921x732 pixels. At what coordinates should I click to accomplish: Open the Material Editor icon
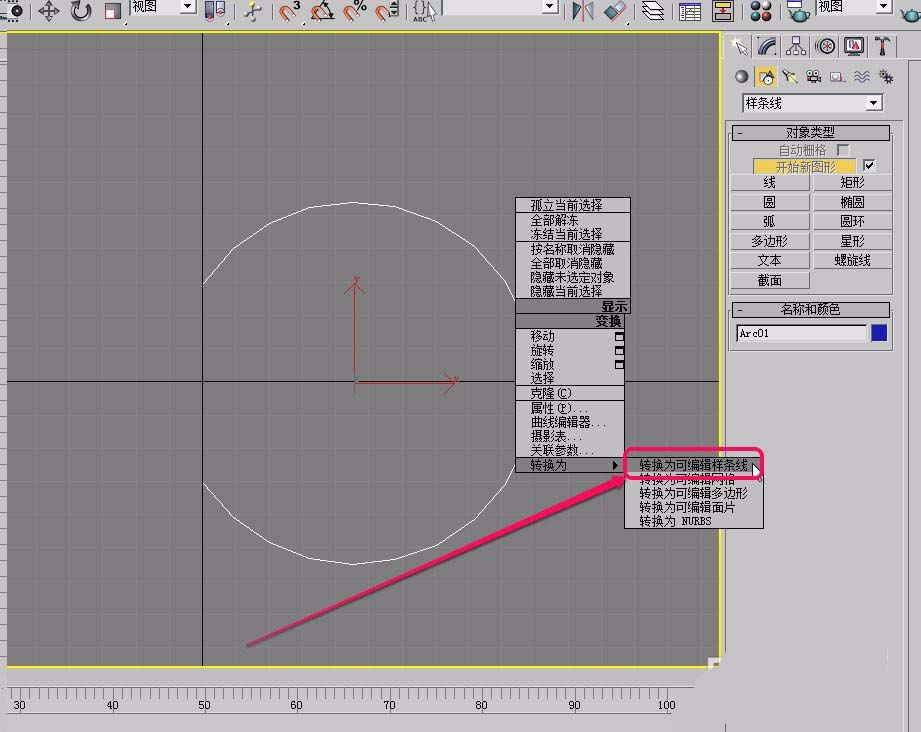coord(762,11)
